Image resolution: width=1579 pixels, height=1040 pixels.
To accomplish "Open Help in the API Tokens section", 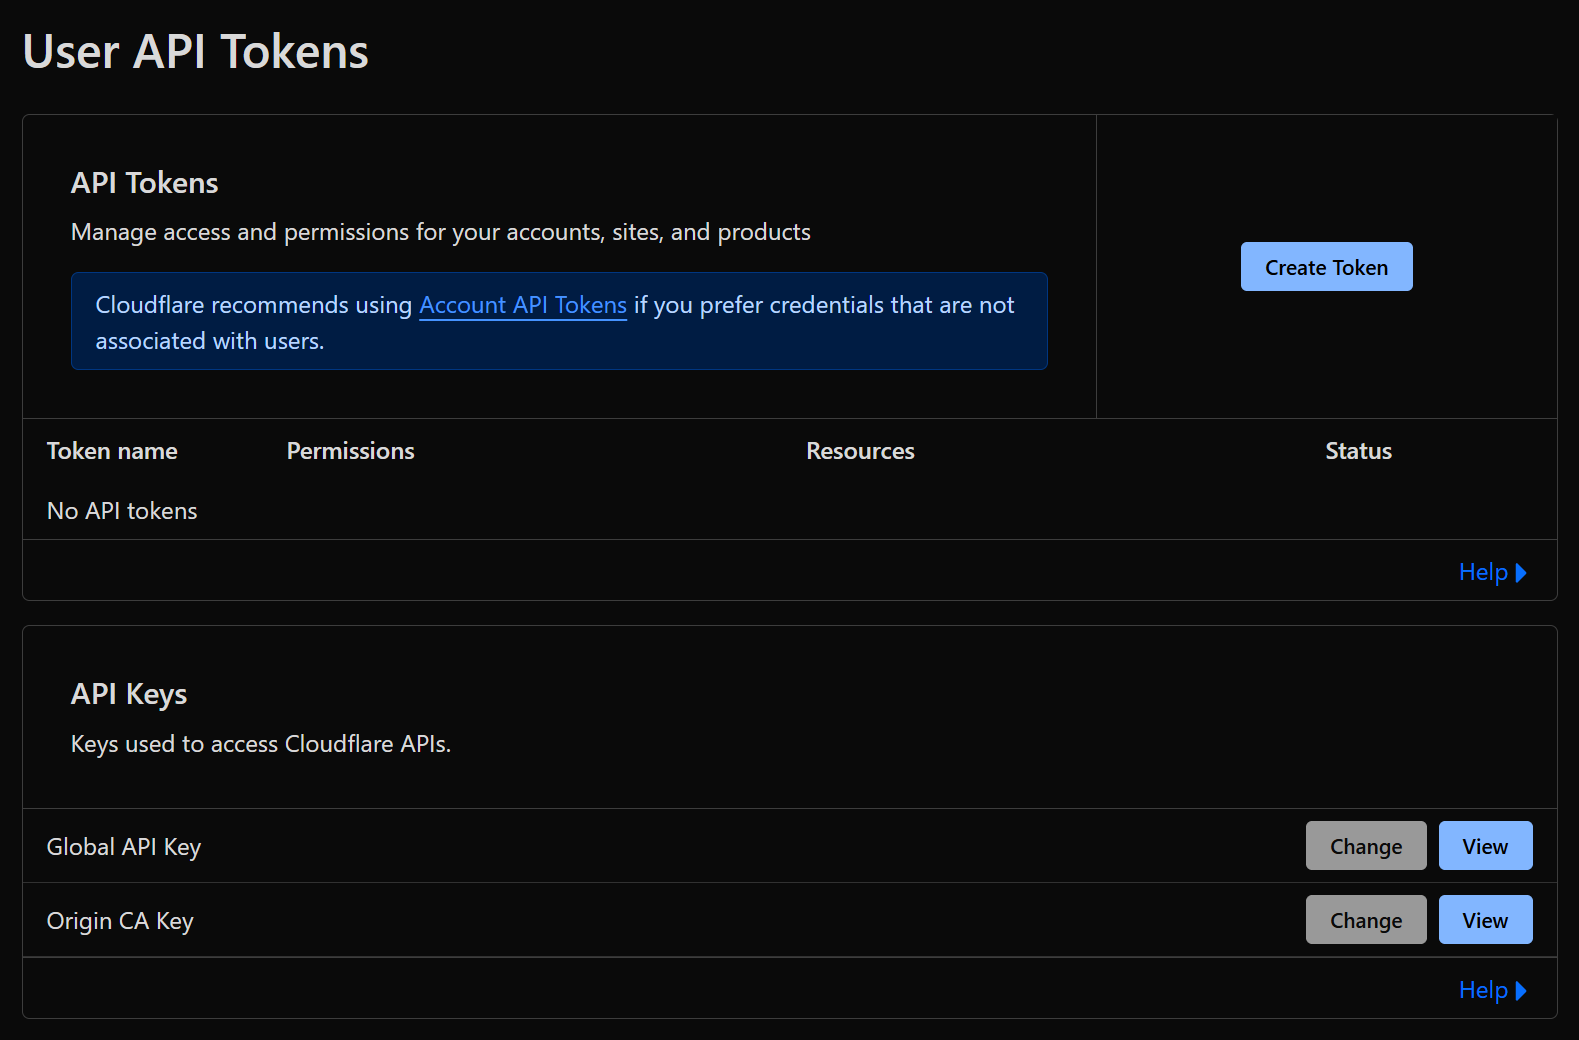I will pos(1482,572).
